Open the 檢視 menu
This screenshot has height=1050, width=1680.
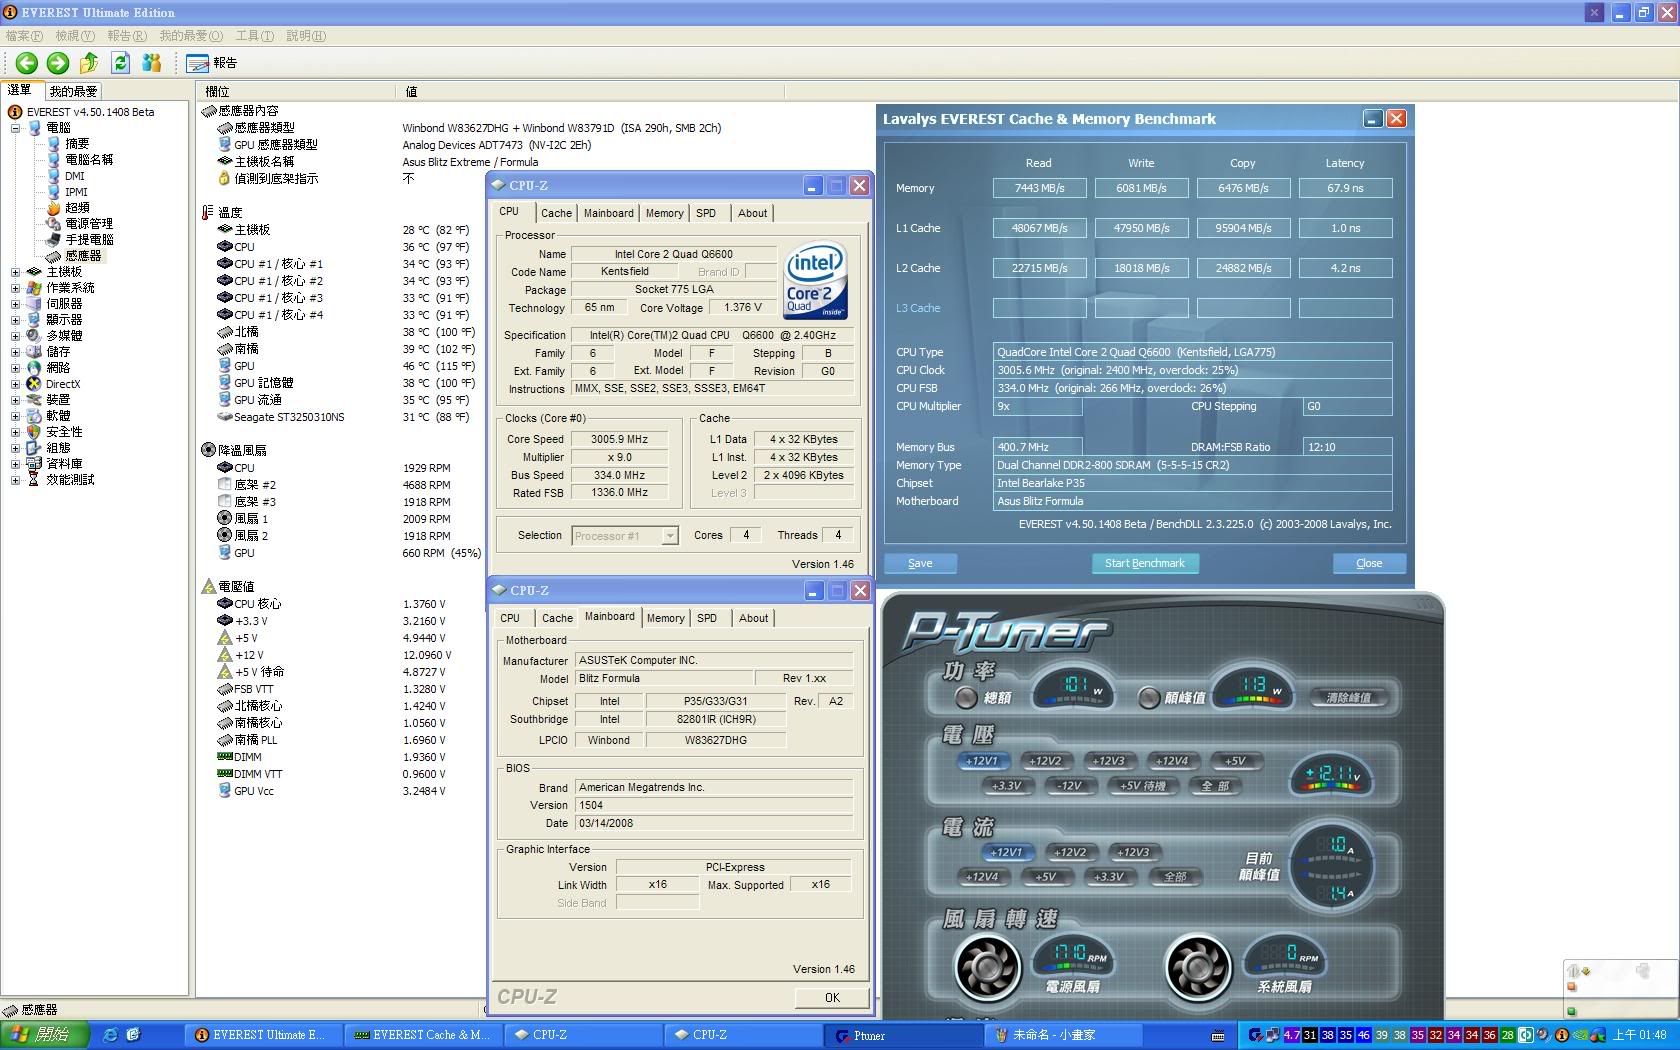pos(75,36)
